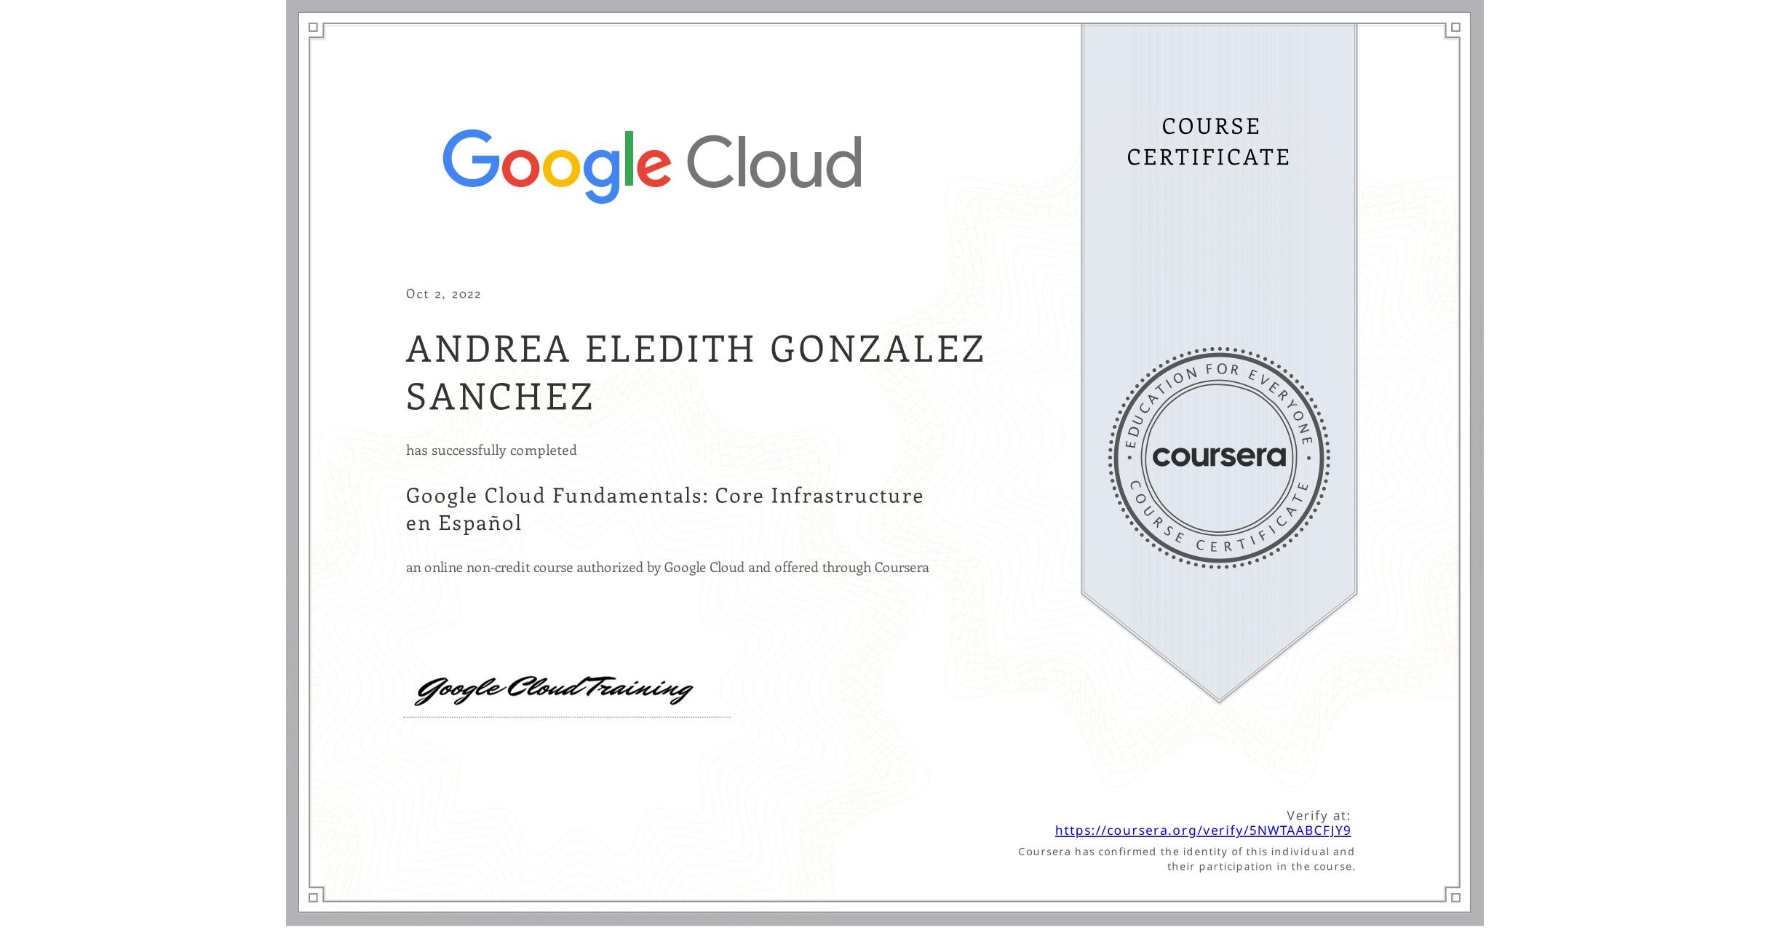Click the 'has successfully completed' text
The width and height of the screenshot is (1772, 928).
coord(491,451)
